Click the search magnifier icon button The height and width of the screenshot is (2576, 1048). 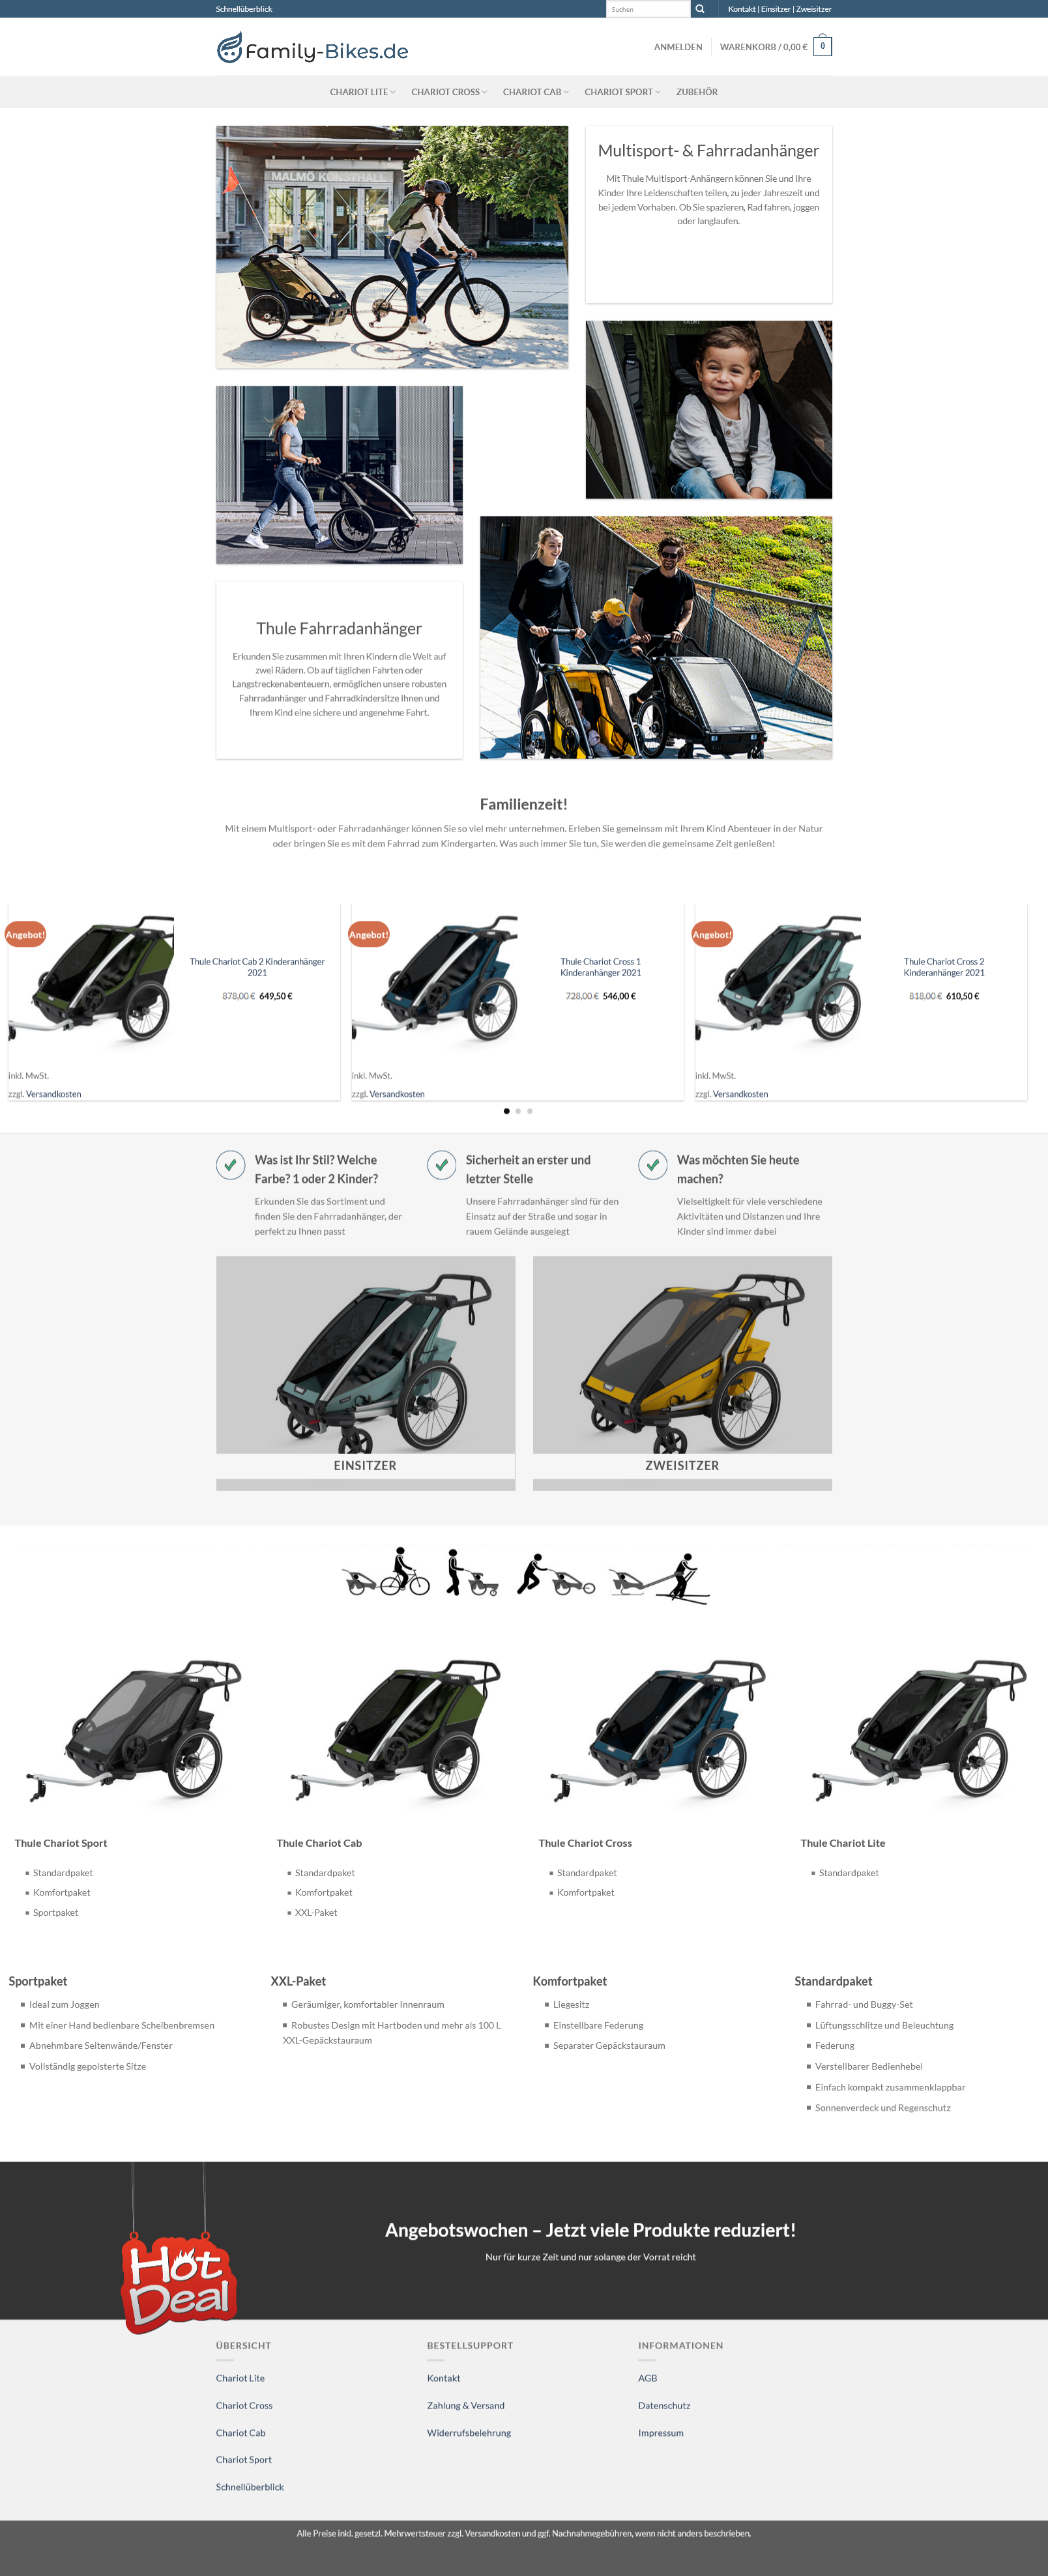coord(700,9)
